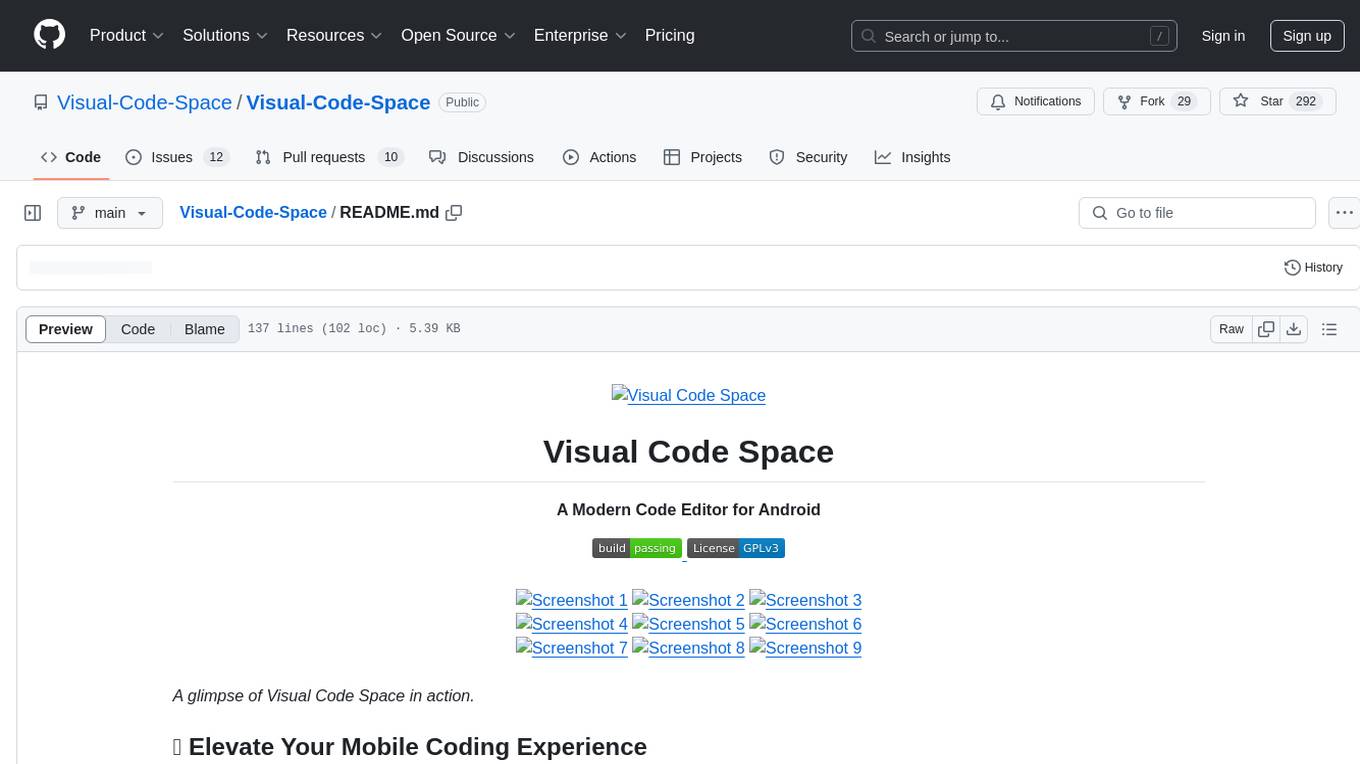Switch to the Actions tab

tap(599, 157)
